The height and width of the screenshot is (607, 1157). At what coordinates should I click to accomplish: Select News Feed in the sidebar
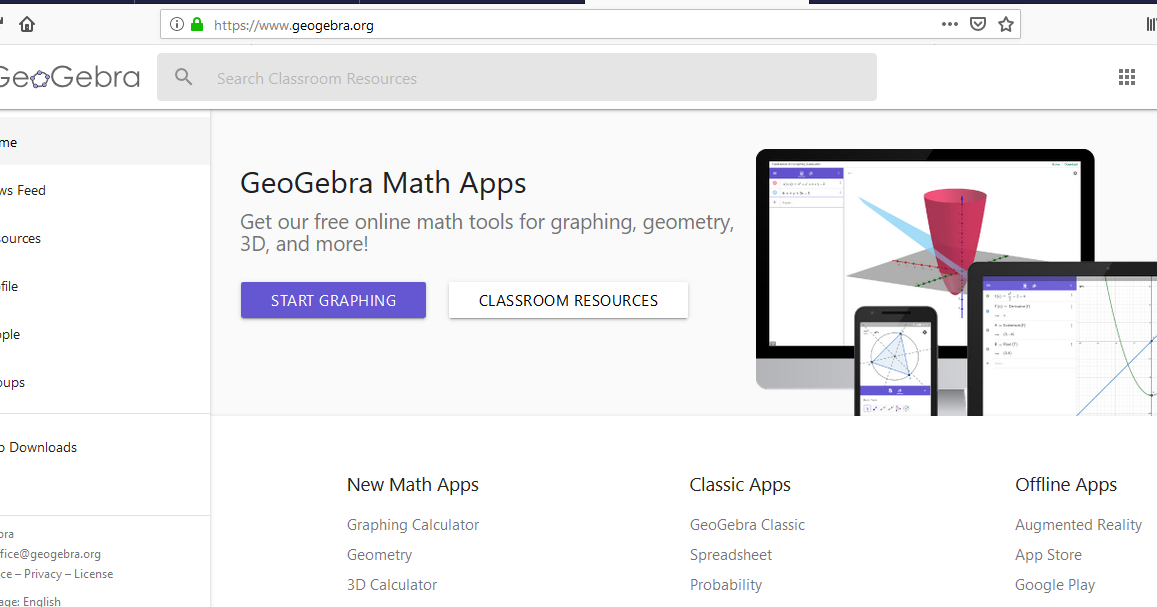pyautogui.click(x=20, y=190)
